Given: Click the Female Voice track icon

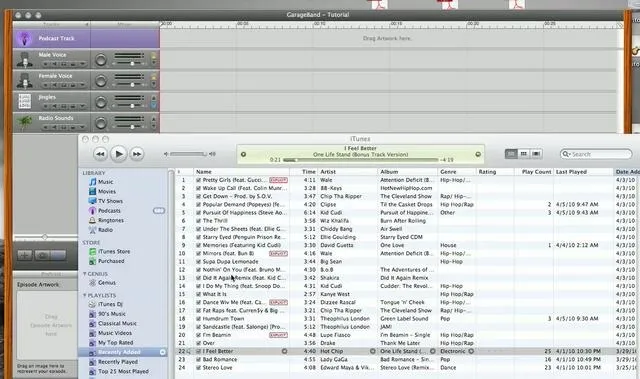Looking at the screenshot, I should [x=25, y=81].
